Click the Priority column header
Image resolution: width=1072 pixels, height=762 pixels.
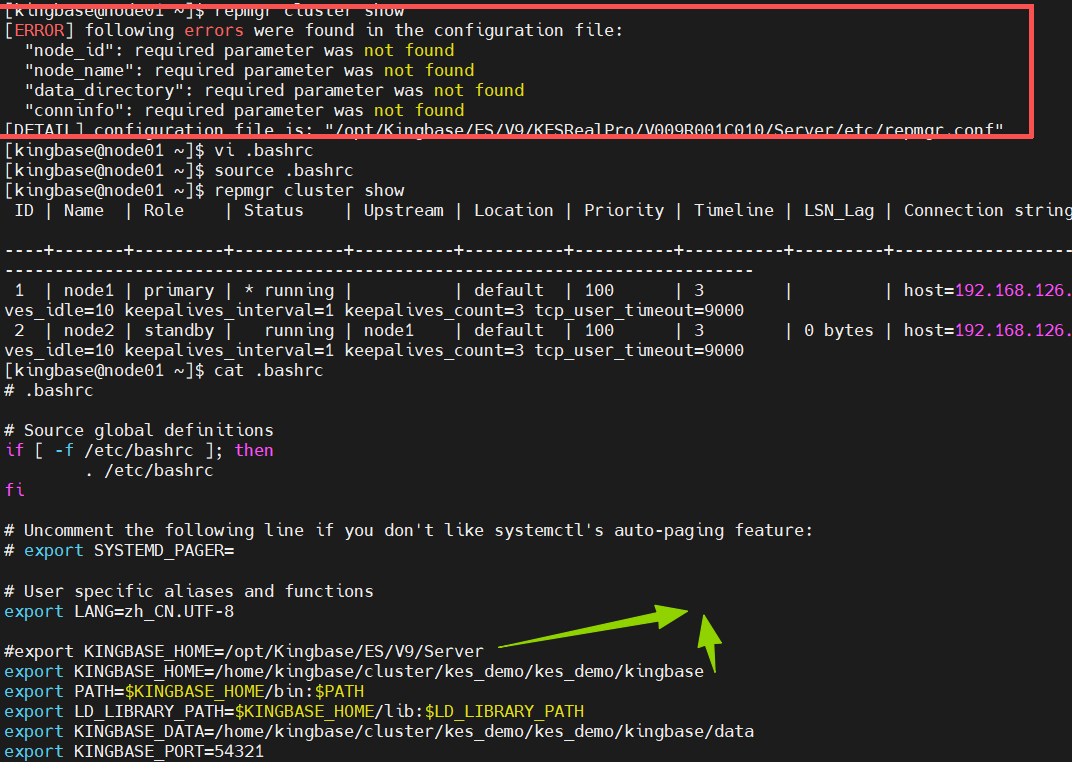624,210
